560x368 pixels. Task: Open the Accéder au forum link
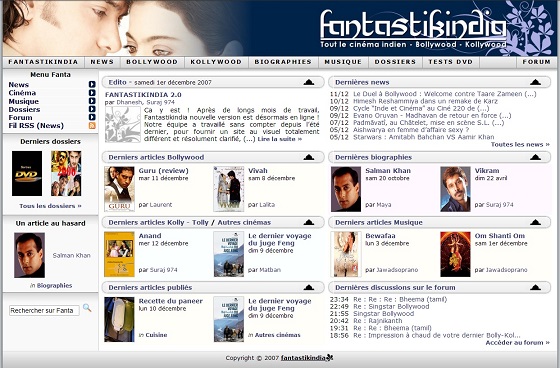coord(518,343)
